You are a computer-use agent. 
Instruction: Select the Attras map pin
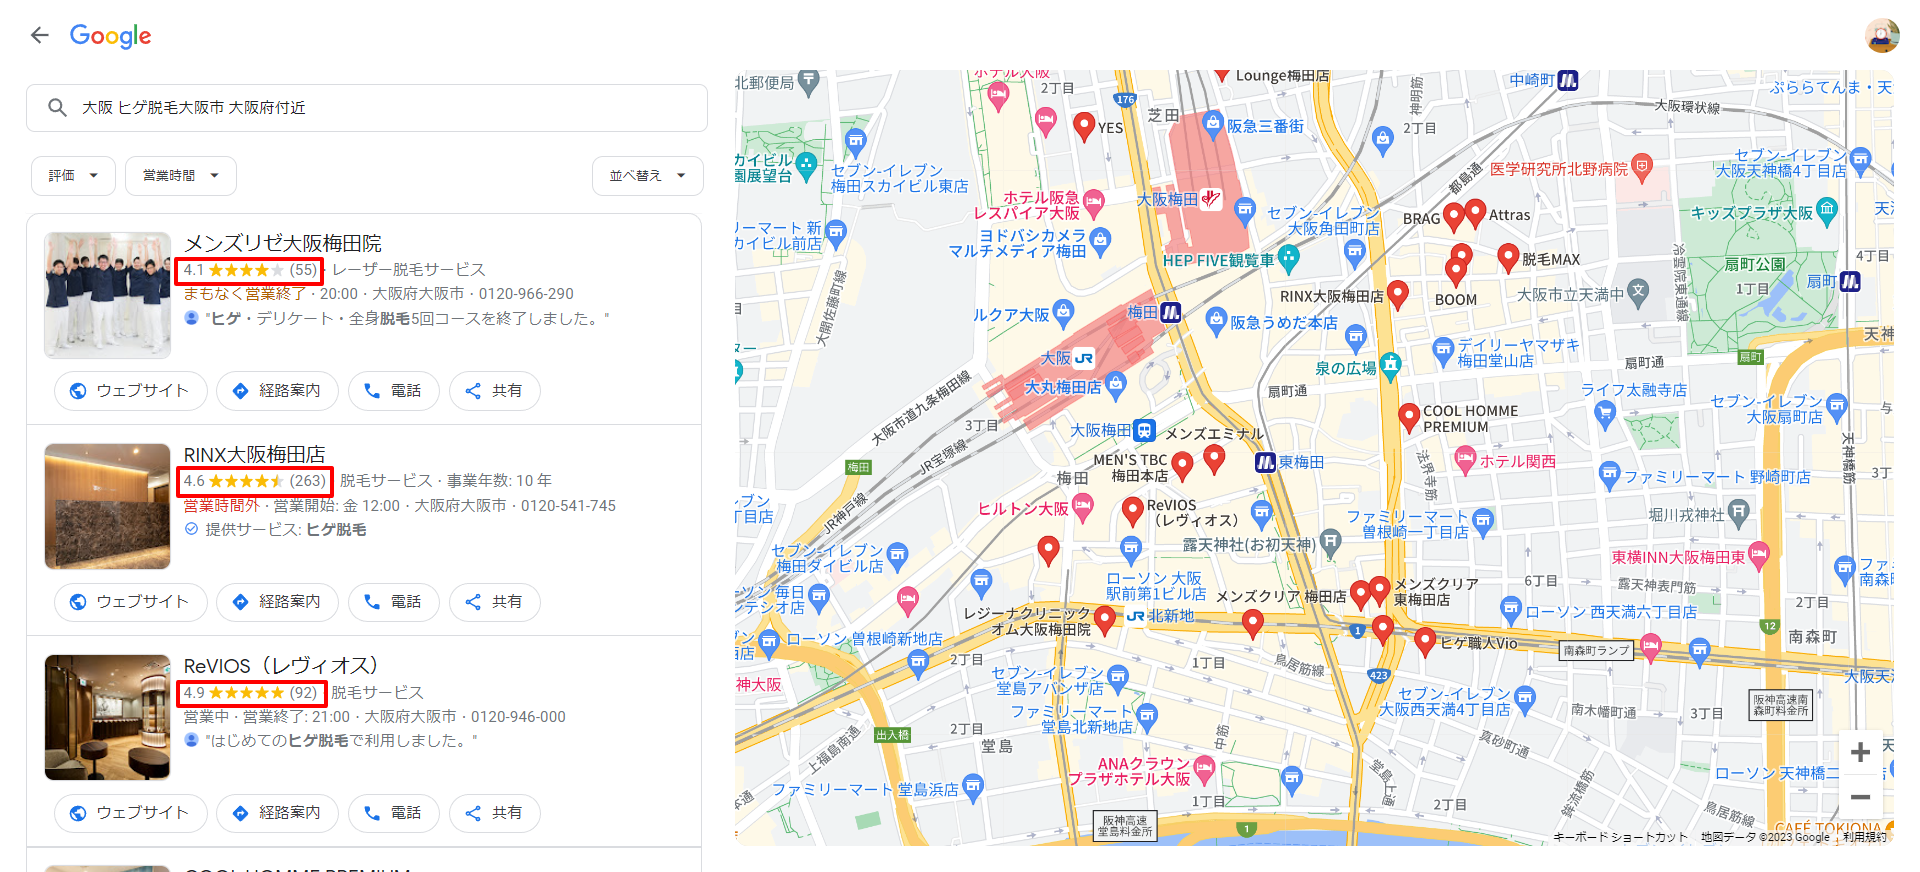[1476, 213]
